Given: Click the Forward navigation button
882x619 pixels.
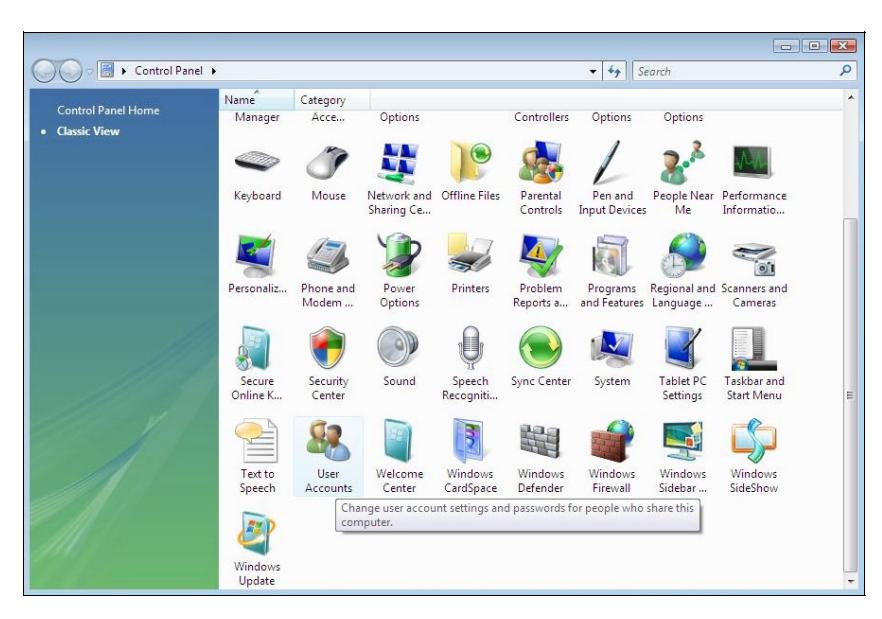Looking at the screenshot, I should [x=70, y=71].
